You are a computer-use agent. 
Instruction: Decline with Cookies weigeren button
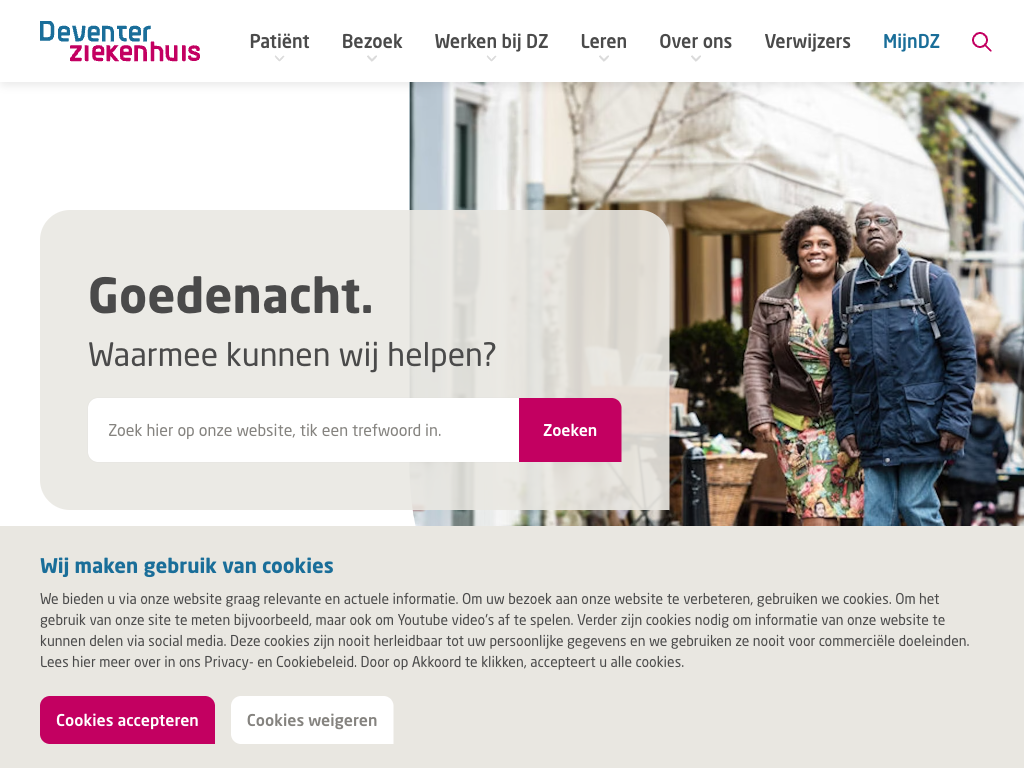tap(312, 720)
